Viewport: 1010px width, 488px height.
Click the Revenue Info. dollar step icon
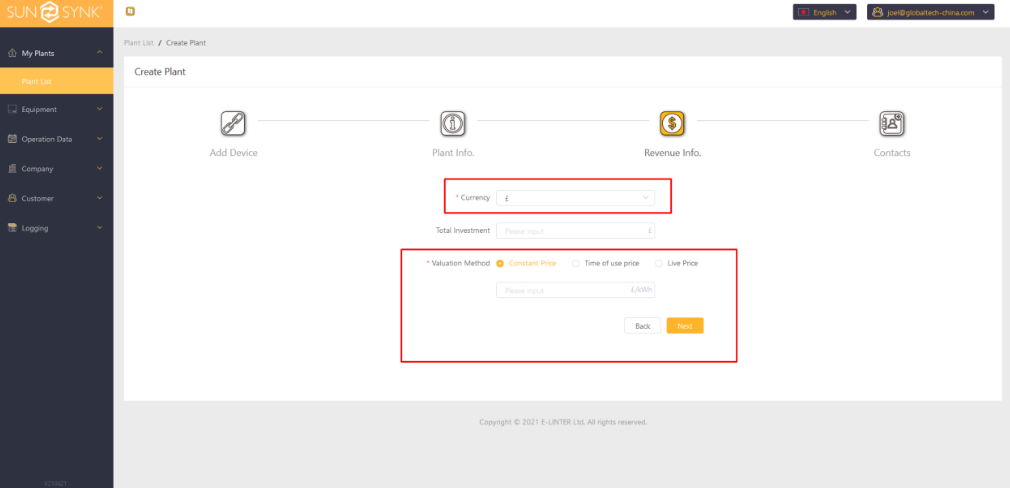pyautogui.click(x=672, y=123)
